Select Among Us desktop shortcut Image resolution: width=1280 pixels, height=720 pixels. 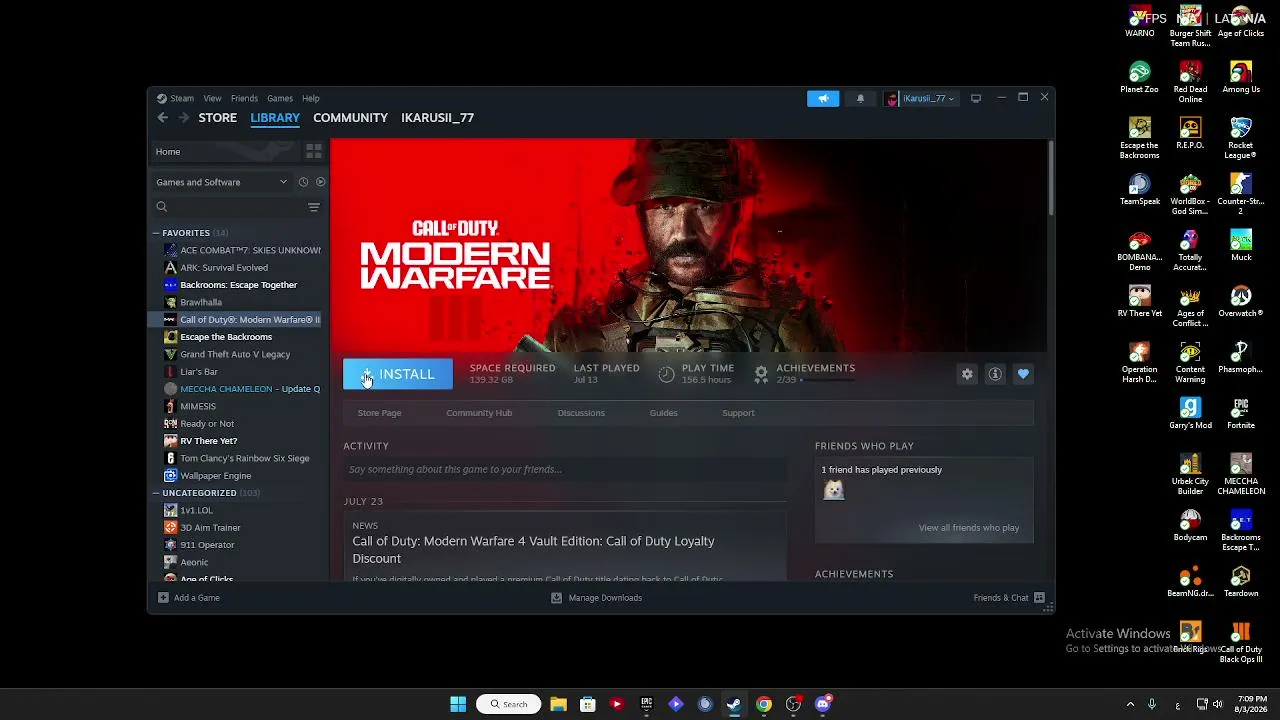click(x=1241, y=78)
